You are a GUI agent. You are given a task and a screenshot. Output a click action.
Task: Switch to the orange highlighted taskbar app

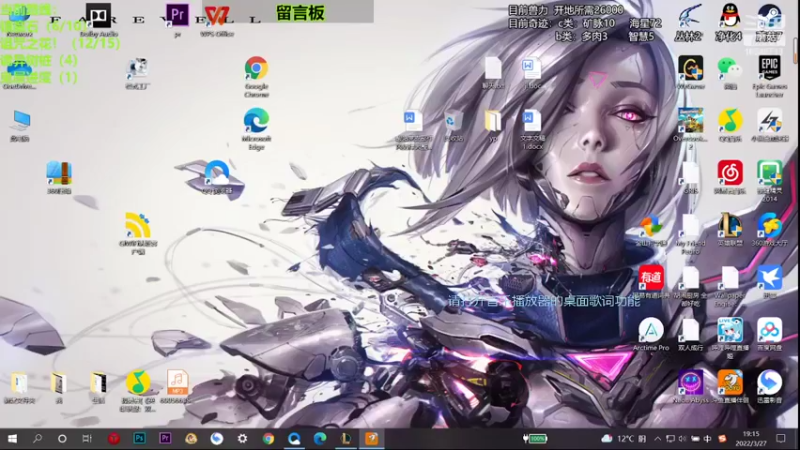click(371, 439)
